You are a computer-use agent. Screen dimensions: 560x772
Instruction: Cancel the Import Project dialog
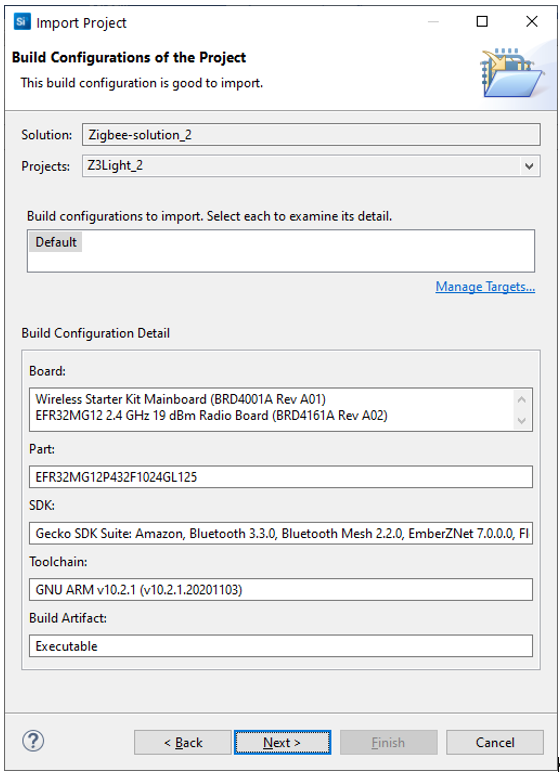coord(495,742)
